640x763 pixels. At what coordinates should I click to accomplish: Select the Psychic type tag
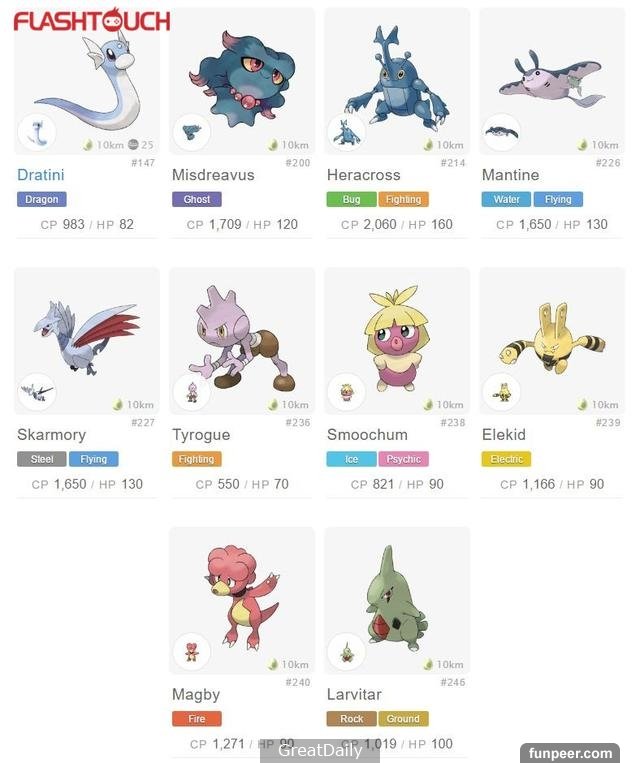click(403, 459)
